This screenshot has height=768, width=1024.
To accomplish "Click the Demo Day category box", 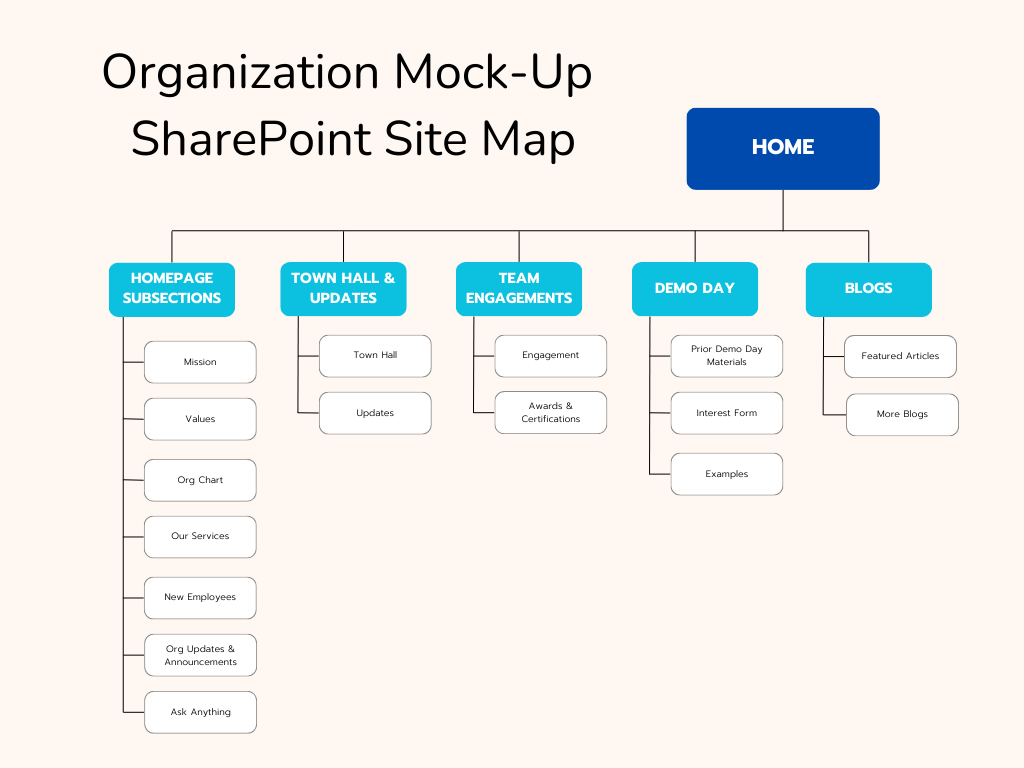I will click(x=694, y=289).
